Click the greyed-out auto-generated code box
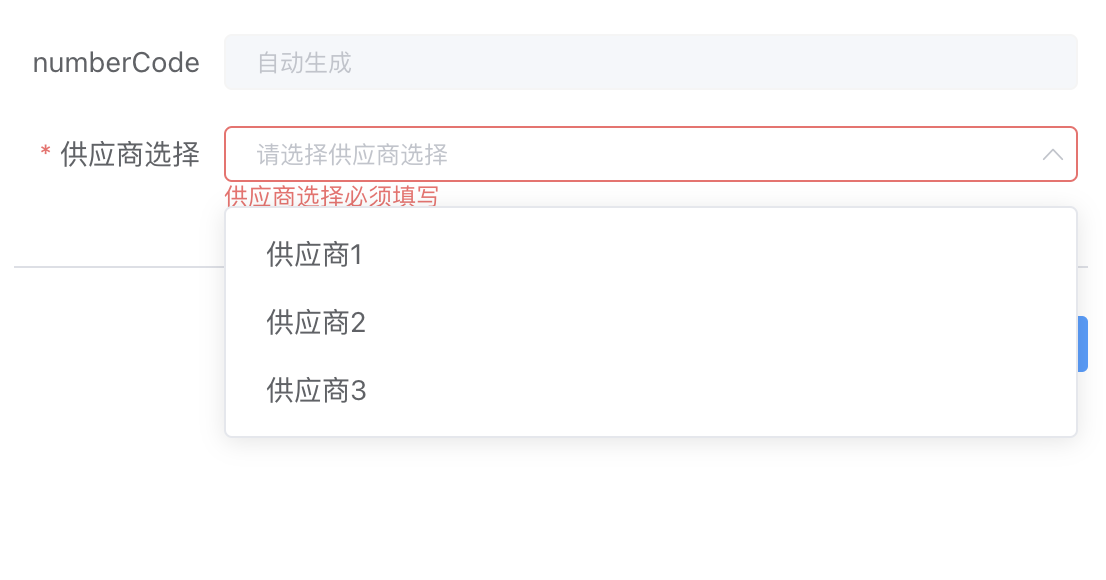Screen dimensions: 1106x580 [x=650, y=63]
